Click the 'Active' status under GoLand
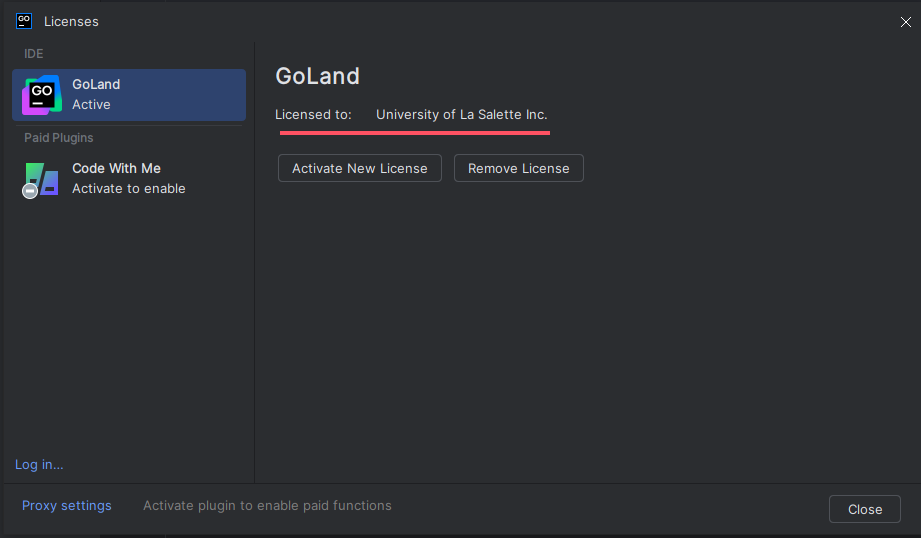 coord(91,105)
